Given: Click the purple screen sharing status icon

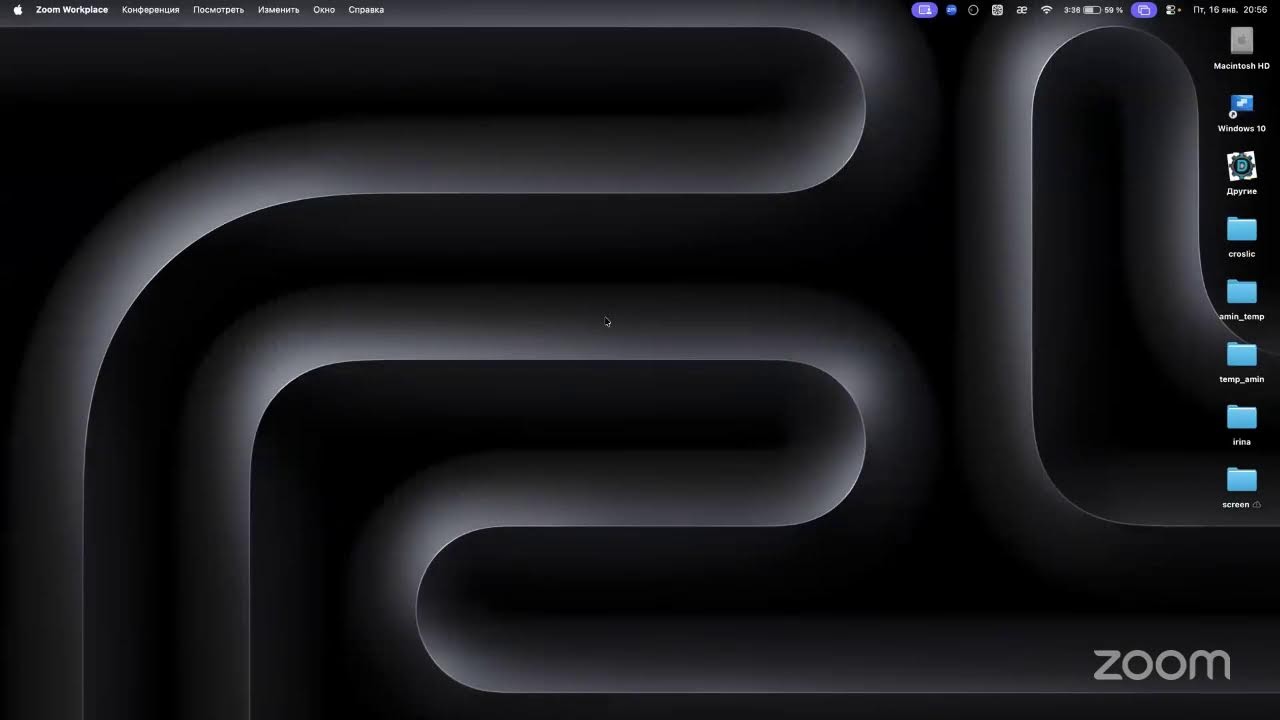Looking at the screenshot, I should point(924,10).
